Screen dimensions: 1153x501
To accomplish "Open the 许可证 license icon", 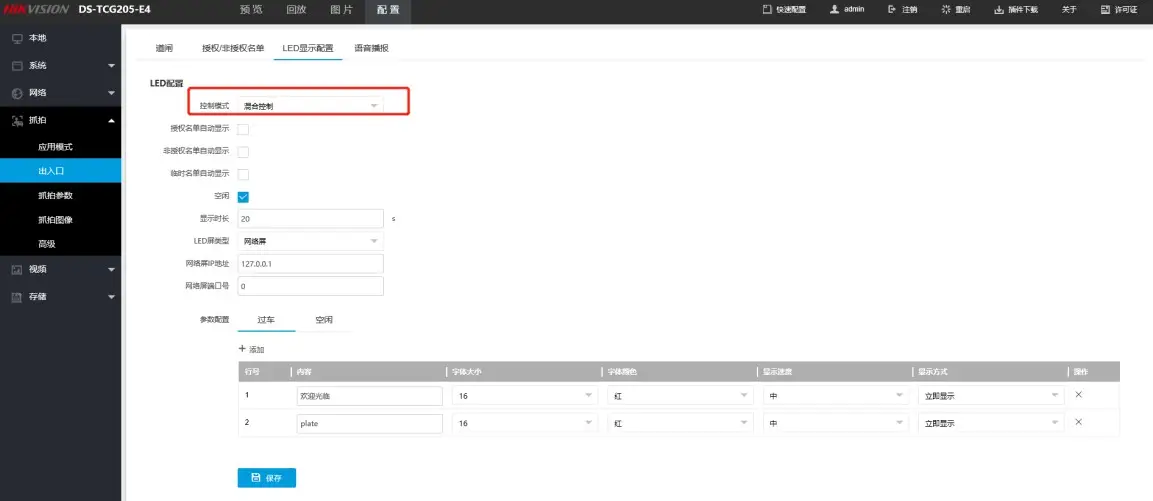I will tap(1104, 9).
